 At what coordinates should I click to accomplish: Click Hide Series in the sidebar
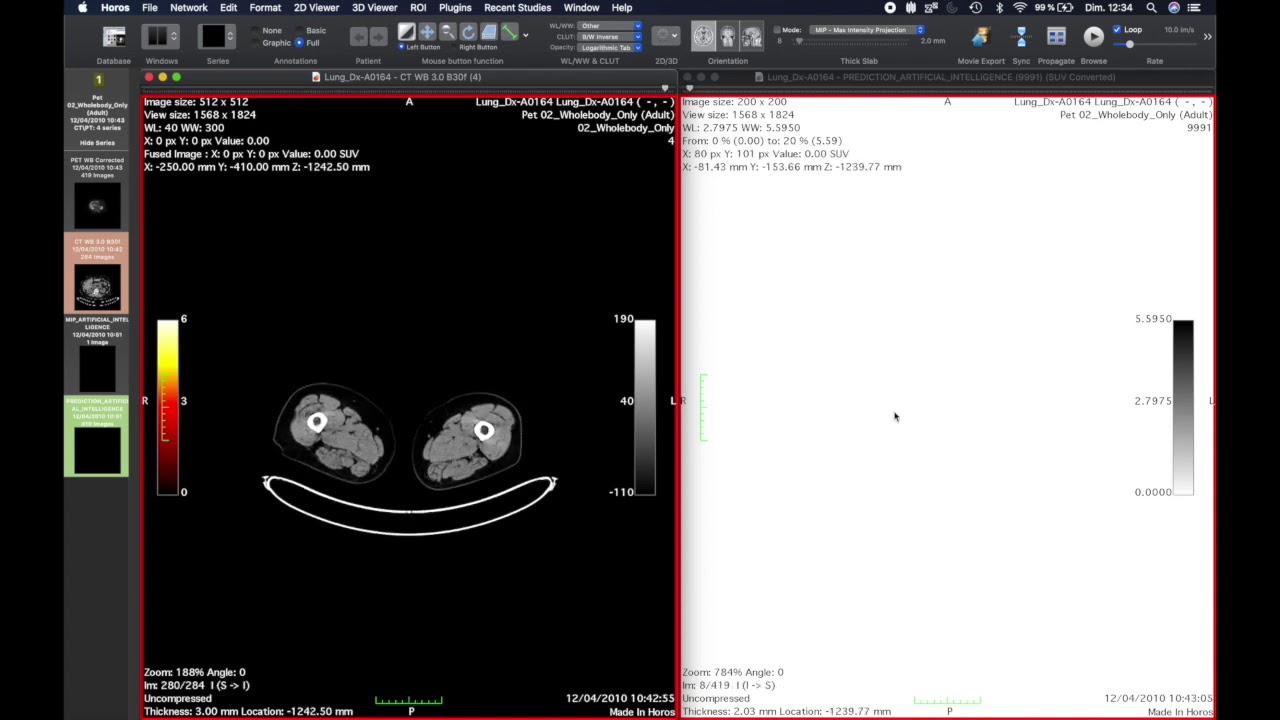point(97,143)
